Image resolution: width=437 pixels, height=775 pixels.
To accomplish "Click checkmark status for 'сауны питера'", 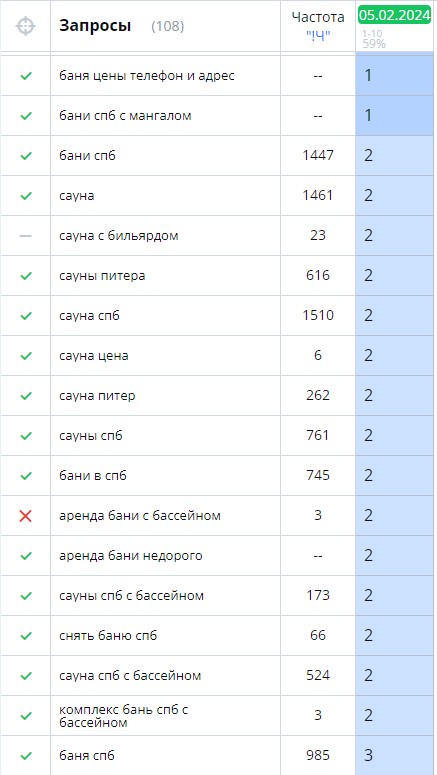I will (x=26, y=276).
